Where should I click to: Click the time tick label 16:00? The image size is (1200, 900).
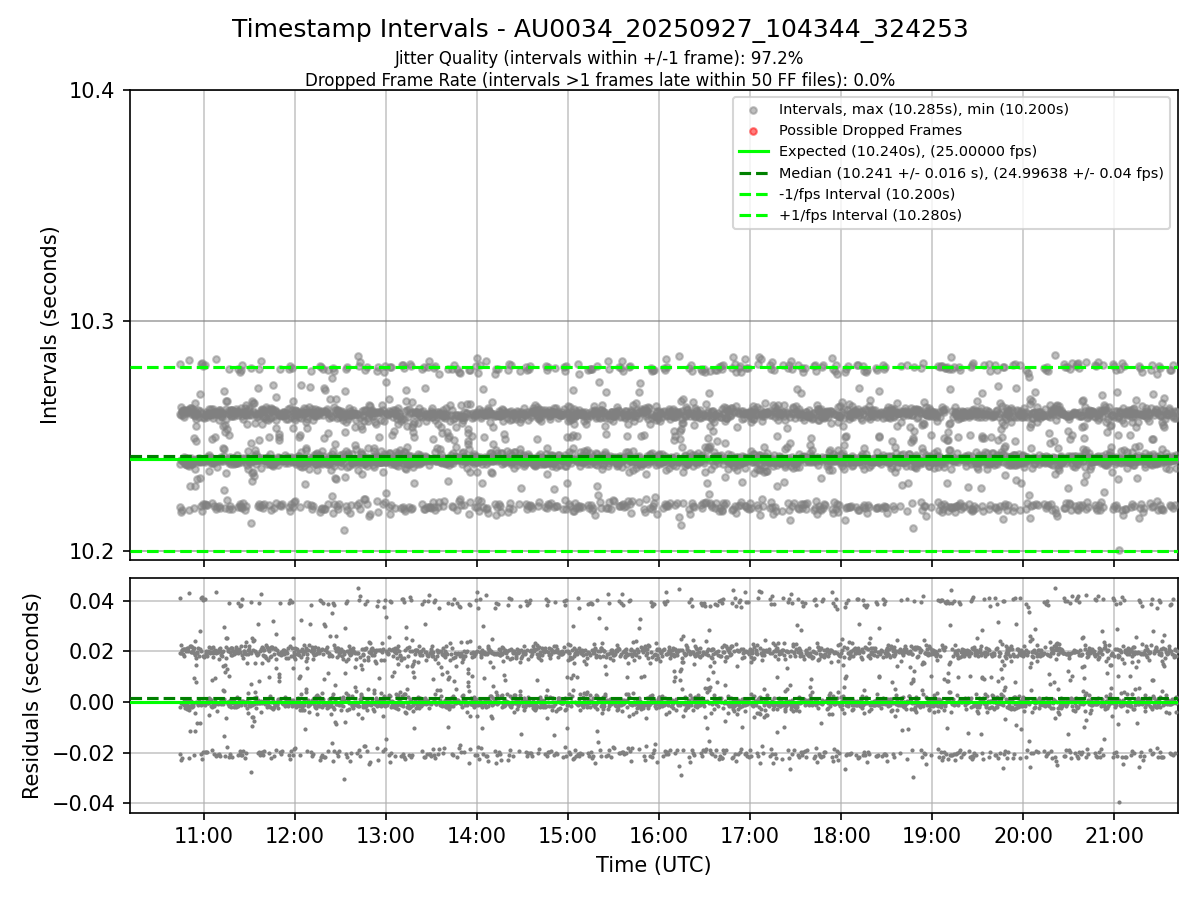point(659,836)
